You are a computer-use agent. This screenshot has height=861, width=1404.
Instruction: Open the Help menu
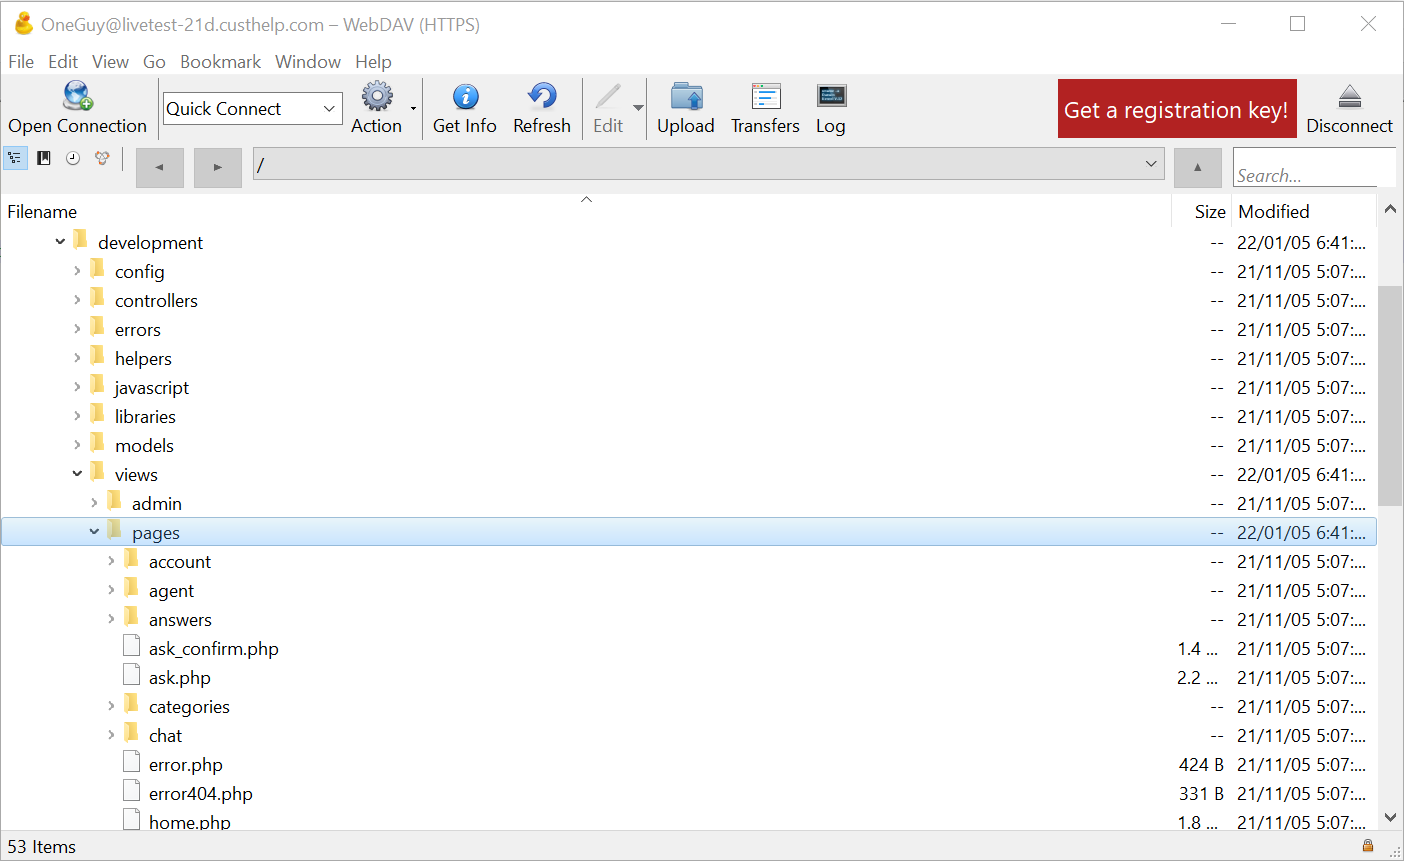point(373,61)
